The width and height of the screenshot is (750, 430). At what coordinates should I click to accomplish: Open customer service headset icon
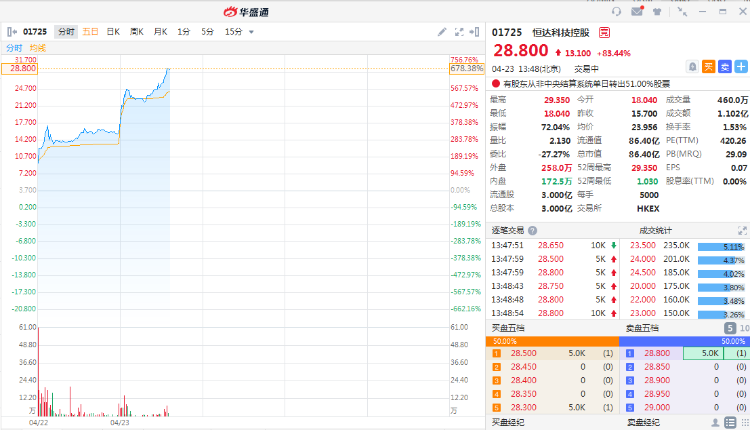click(616, 11)
